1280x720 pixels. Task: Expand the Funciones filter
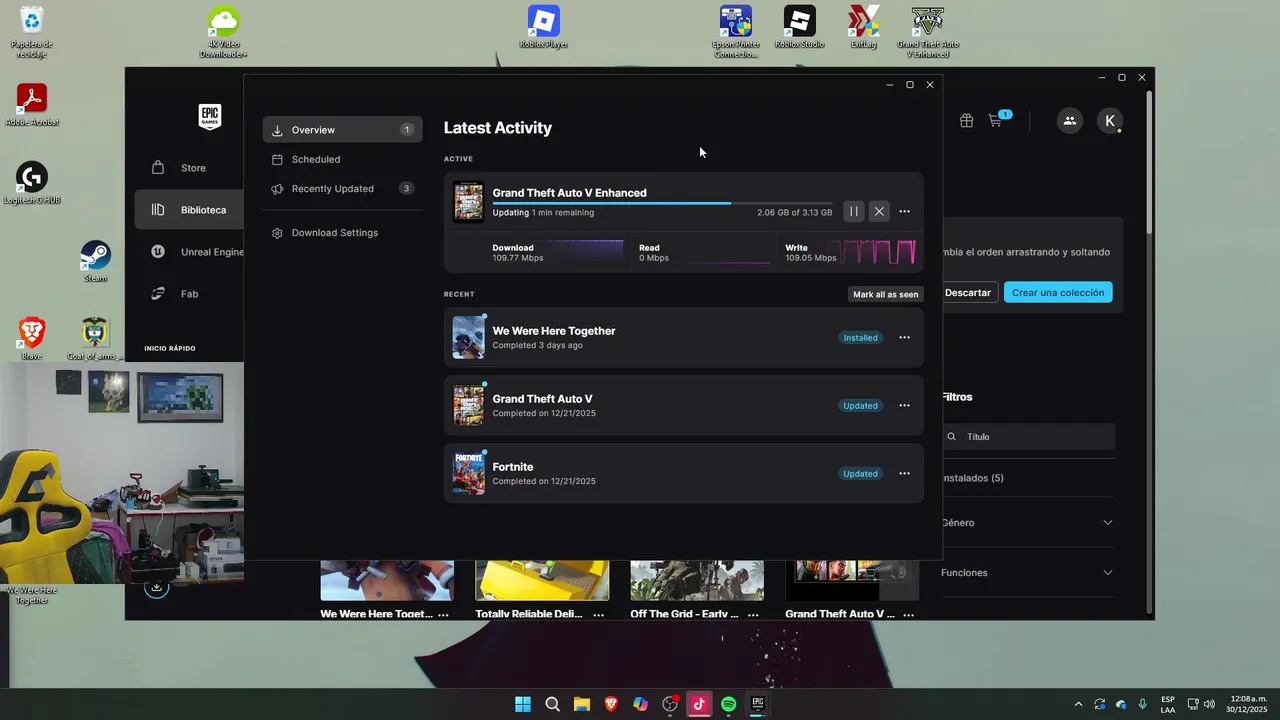pos(1027,573)
